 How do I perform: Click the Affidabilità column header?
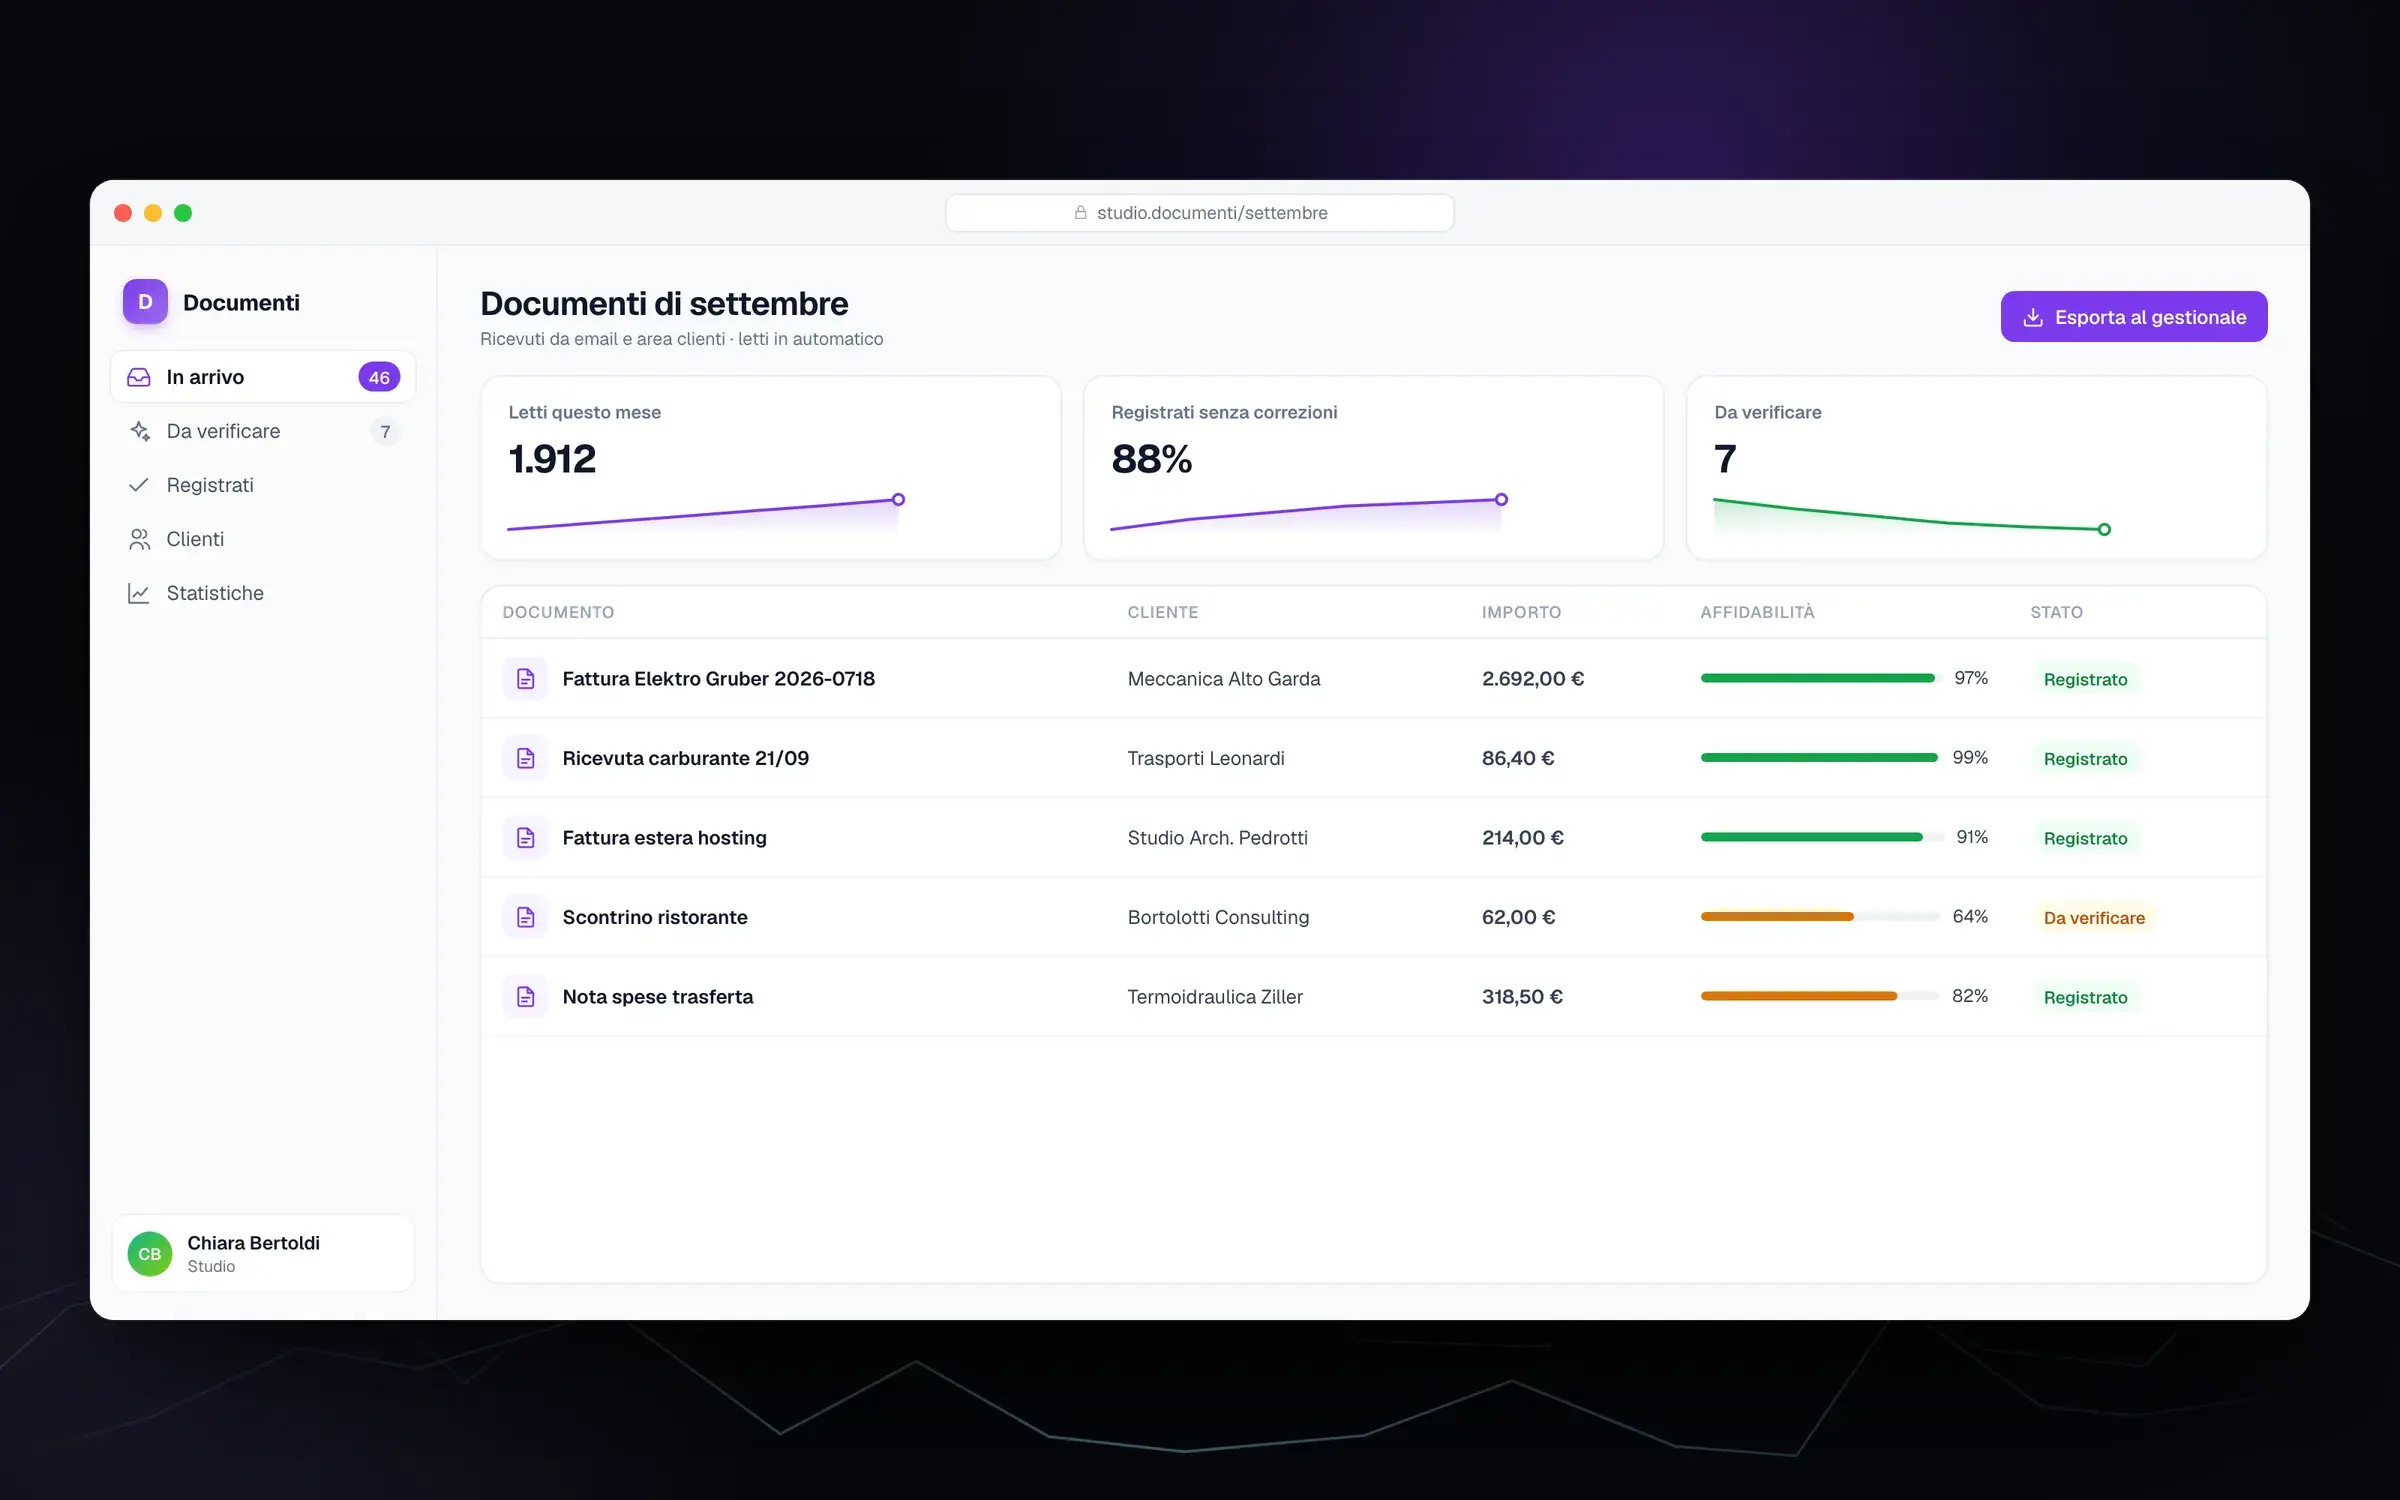[x=1757, y=612]
